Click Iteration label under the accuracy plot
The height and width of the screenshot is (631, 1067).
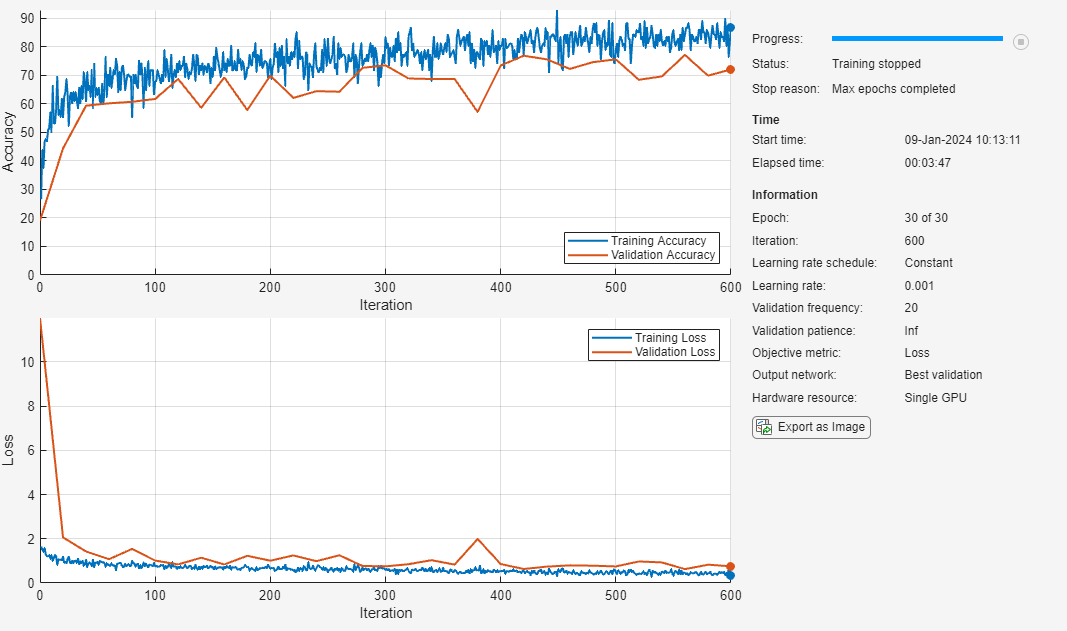pos(385,305)
